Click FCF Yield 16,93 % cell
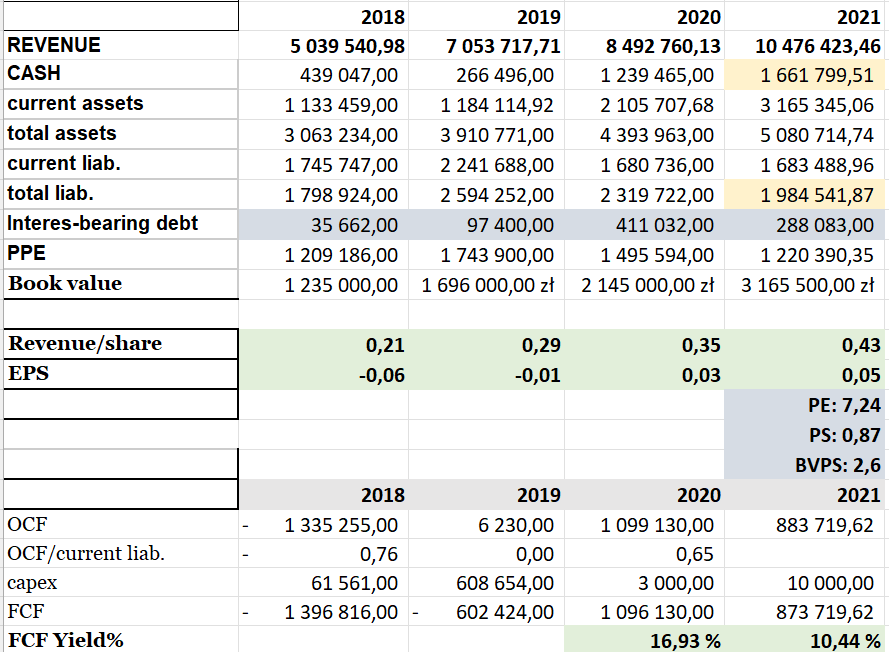The width and height of the screenshot is (889, 652). coord(645,640)
